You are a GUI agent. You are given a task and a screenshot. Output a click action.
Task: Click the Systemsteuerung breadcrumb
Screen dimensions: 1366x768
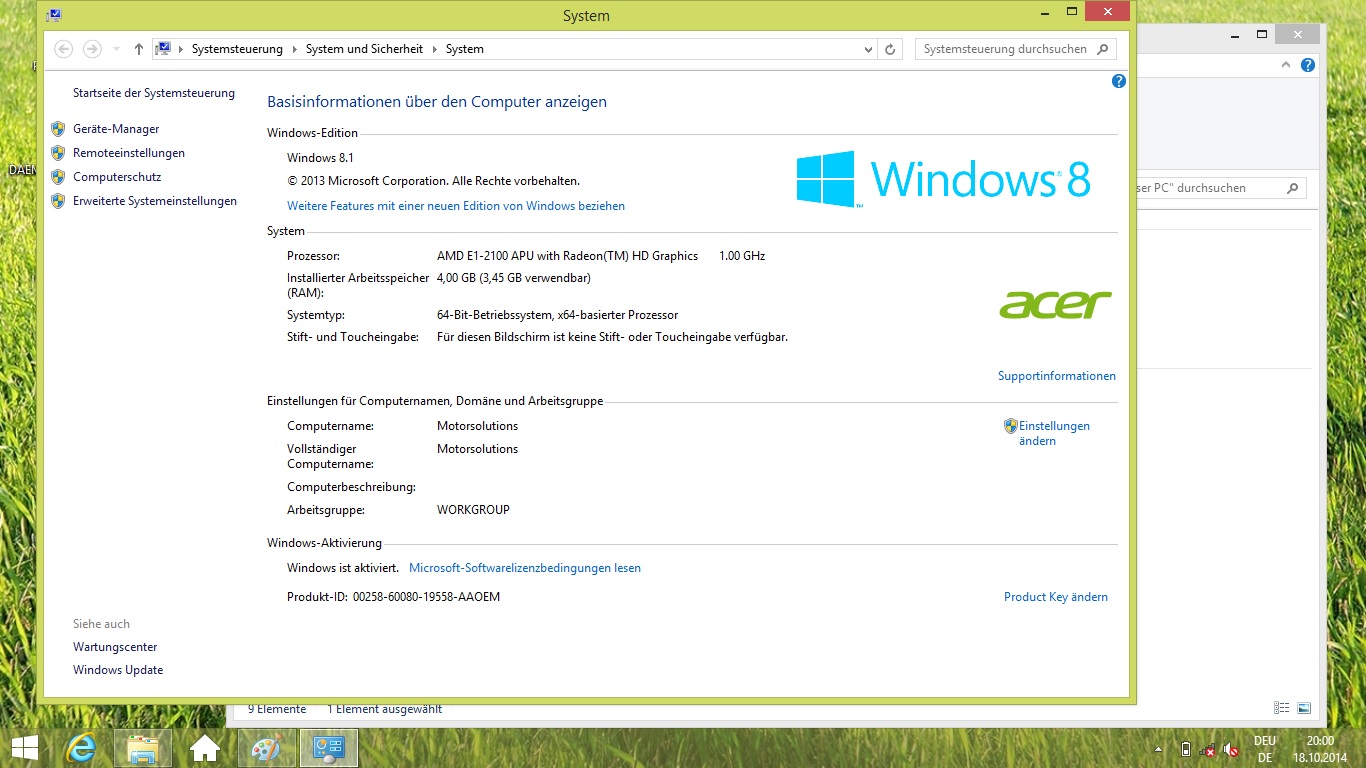[x=237, y=49]
